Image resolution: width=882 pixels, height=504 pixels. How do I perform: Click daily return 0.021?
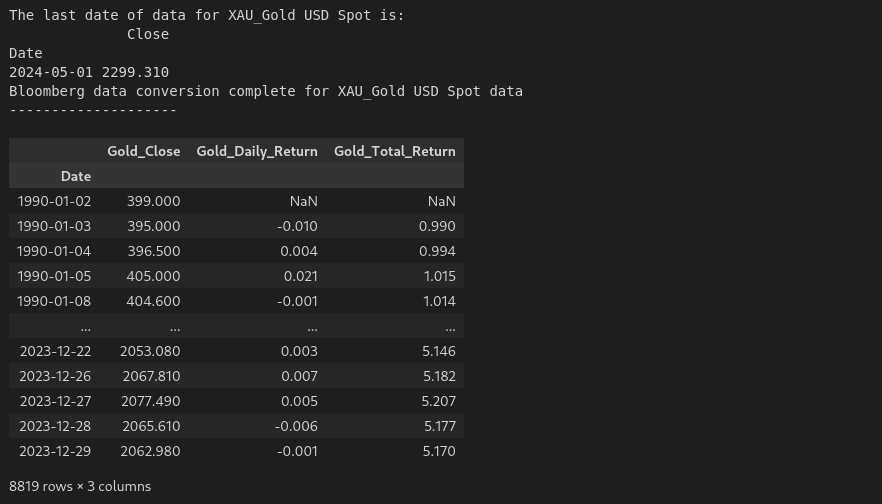(300, 276)
